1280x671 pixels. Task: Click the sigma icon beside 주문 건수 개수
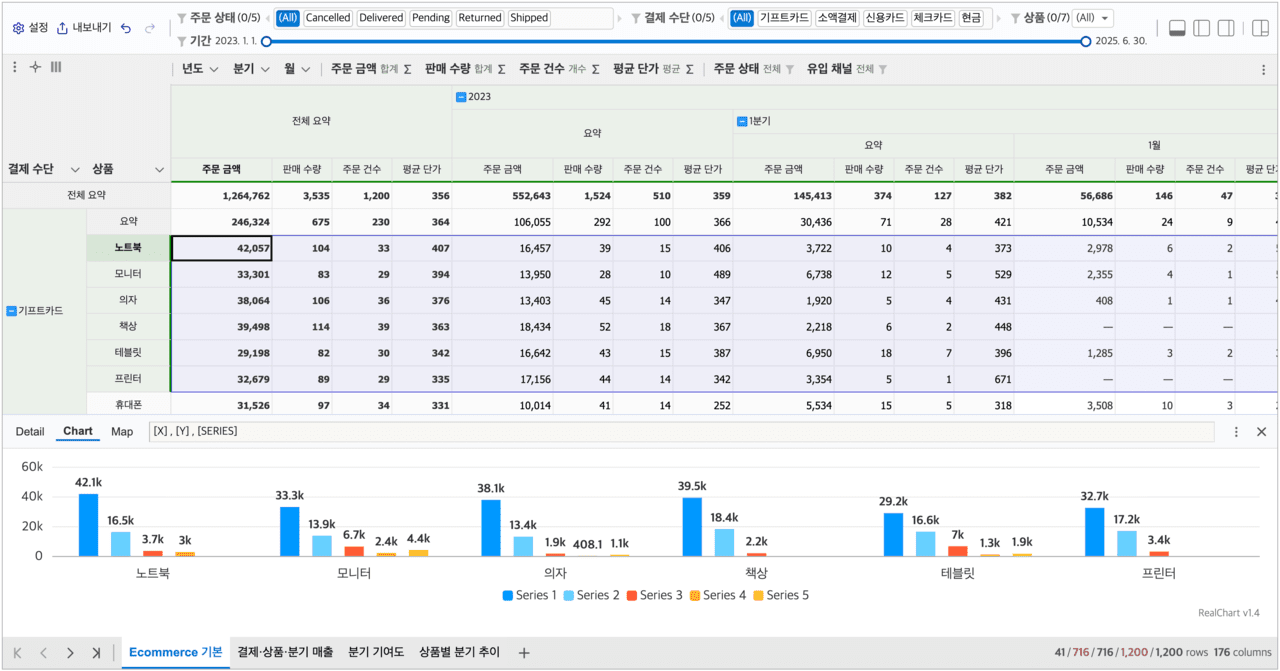(596, 69)
